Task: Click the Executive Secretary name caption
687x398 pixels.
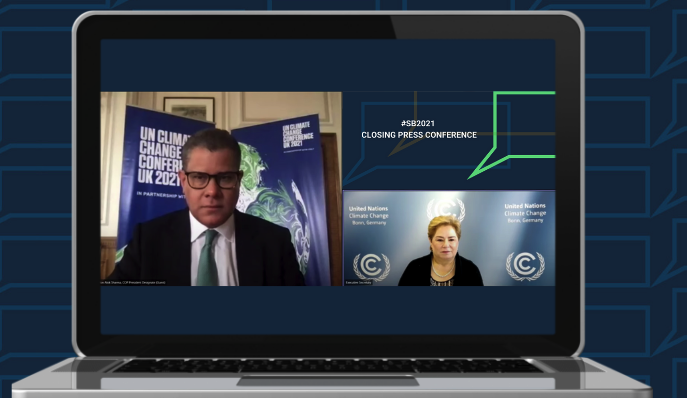Action: tap(359, 283)
